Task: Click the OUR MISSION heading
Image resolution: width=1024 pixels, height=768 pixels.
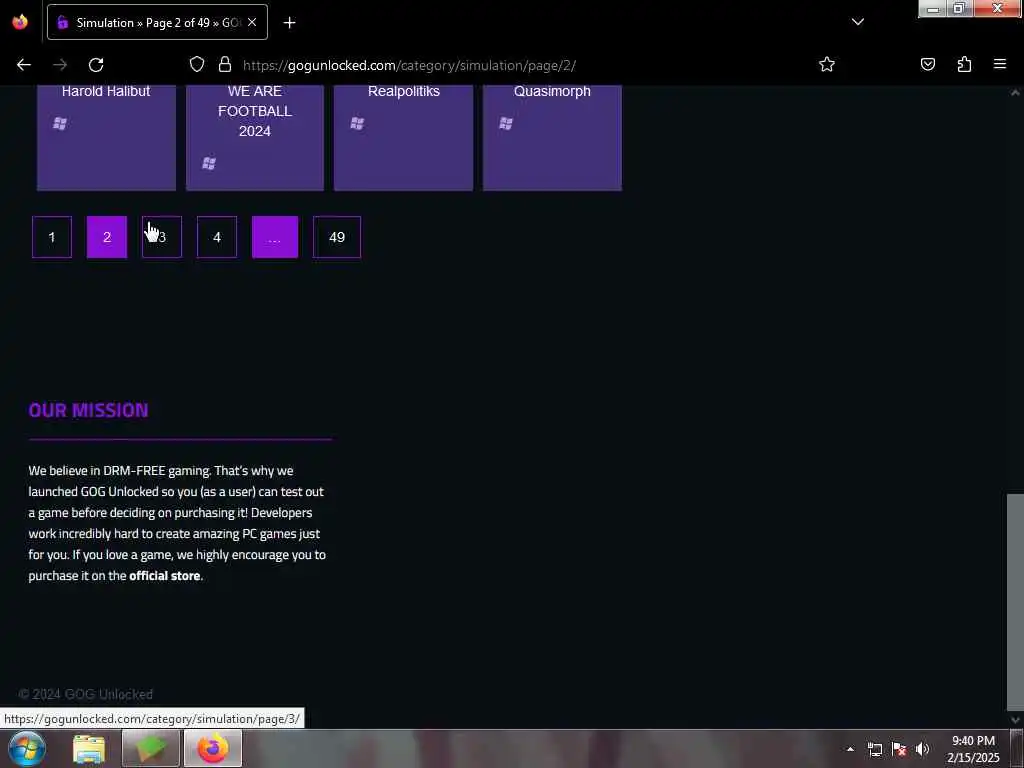Action: (x=88, y=410)
